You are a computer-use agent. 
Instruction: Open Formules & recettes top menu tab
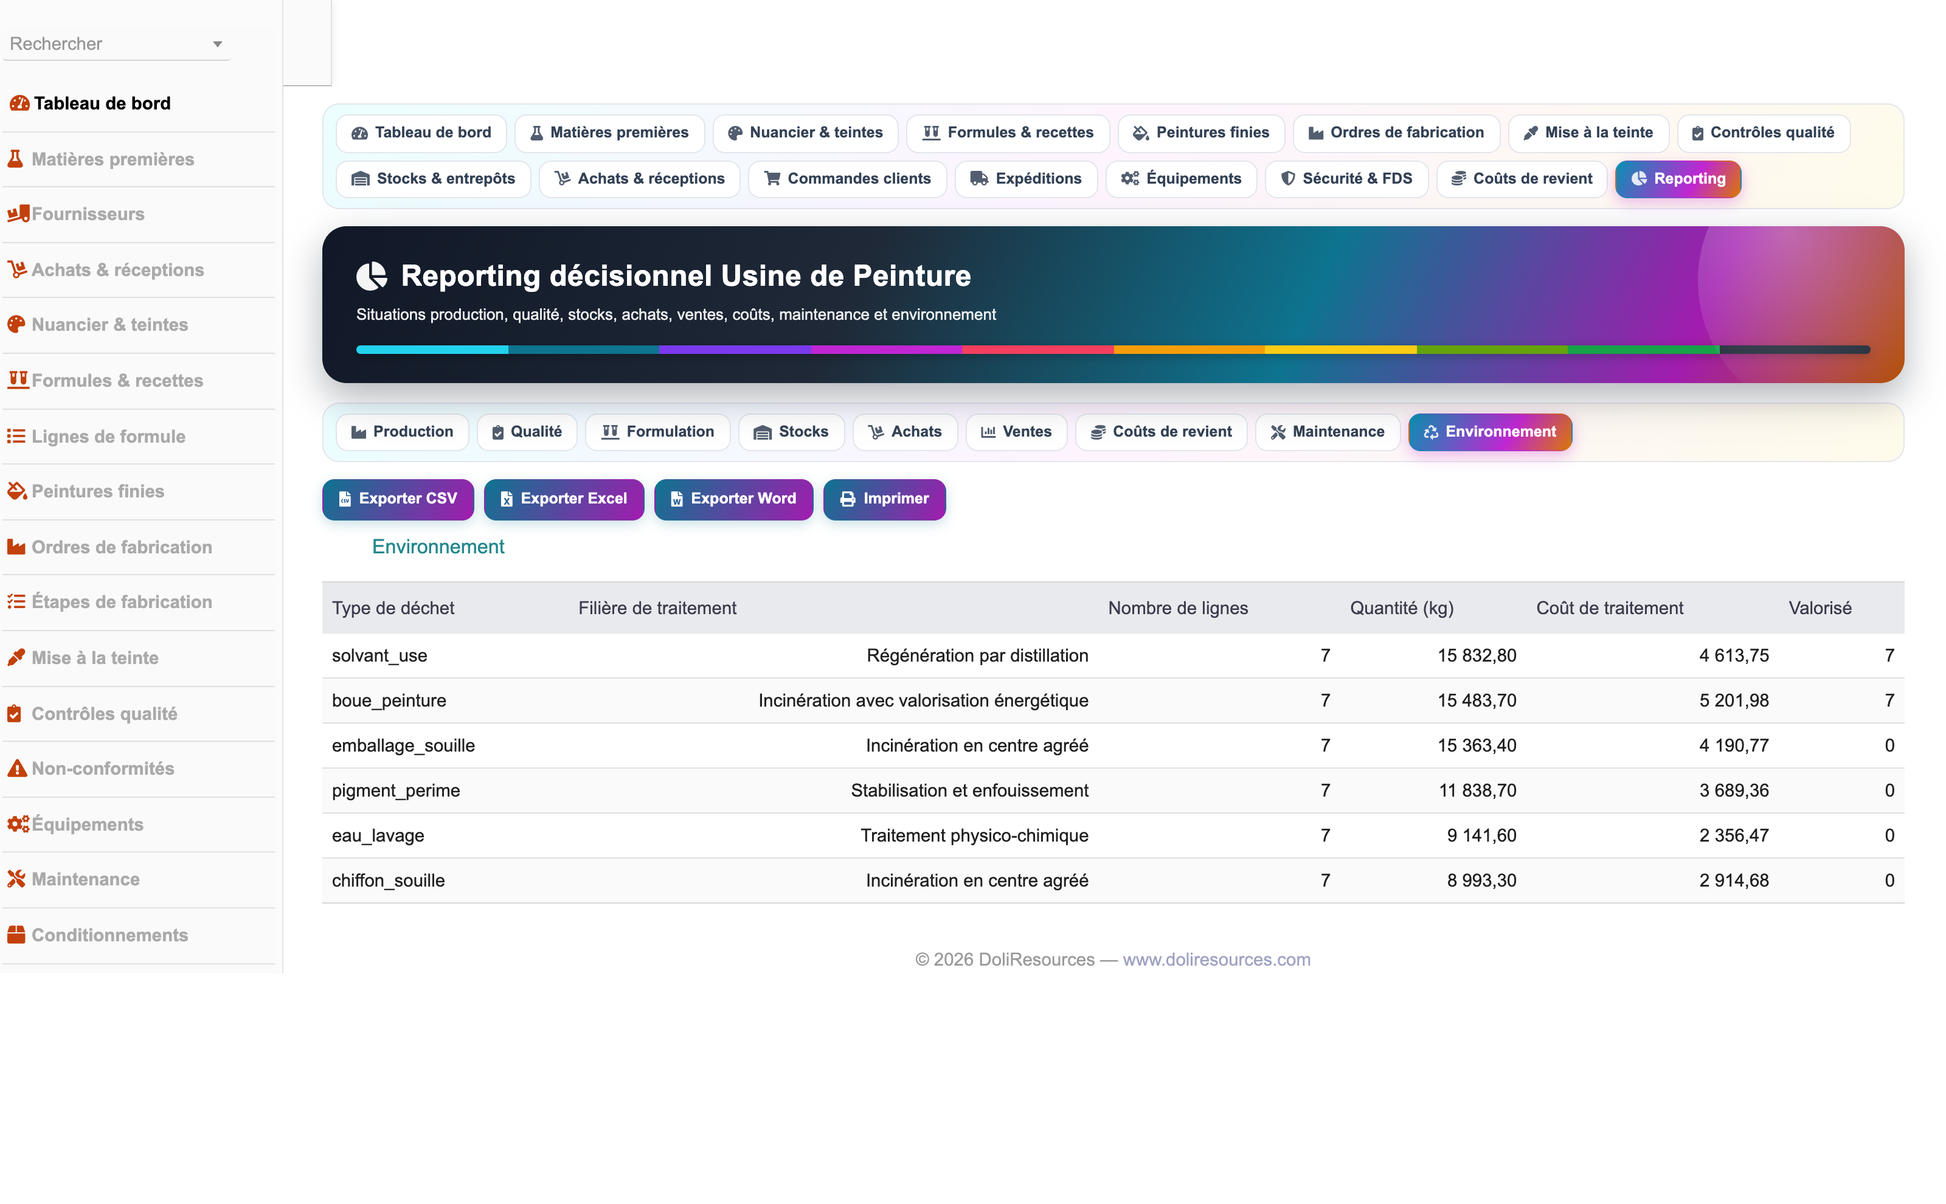(x=1008, y=133)
